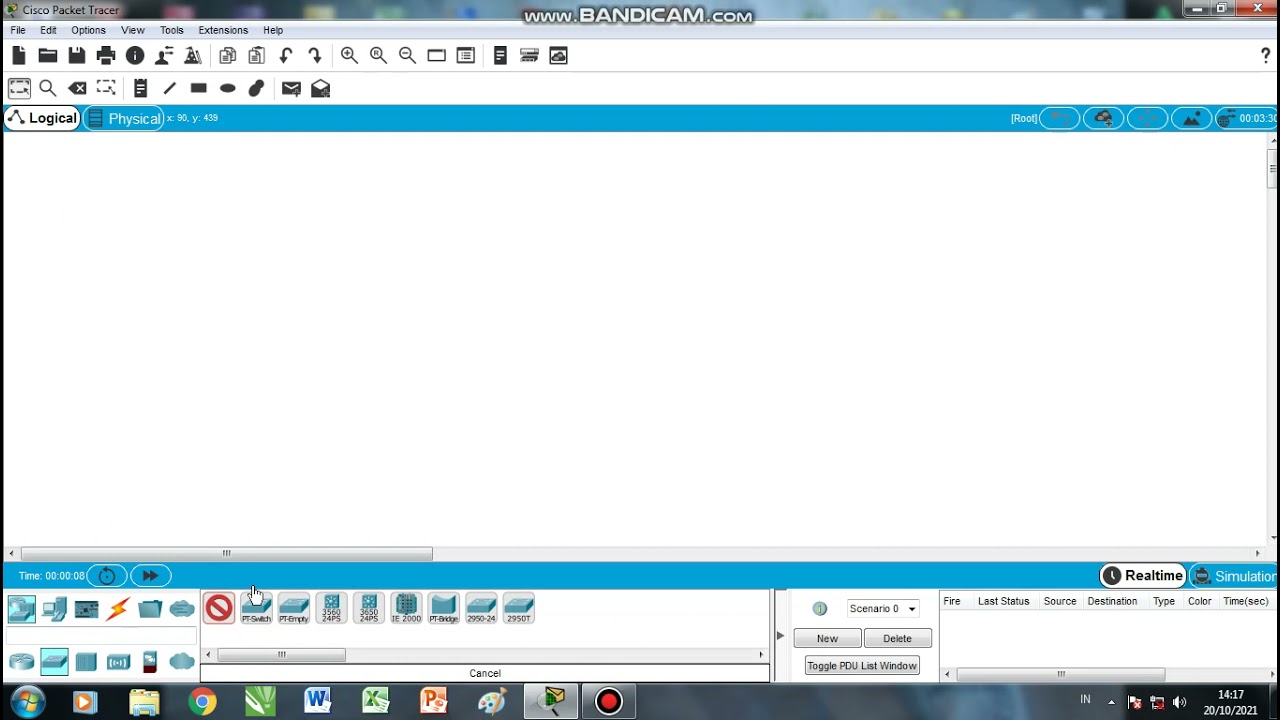Choose the Inspect magnifier tool
The height and width of the screenshot is (720, 1280).
point(48,89)
